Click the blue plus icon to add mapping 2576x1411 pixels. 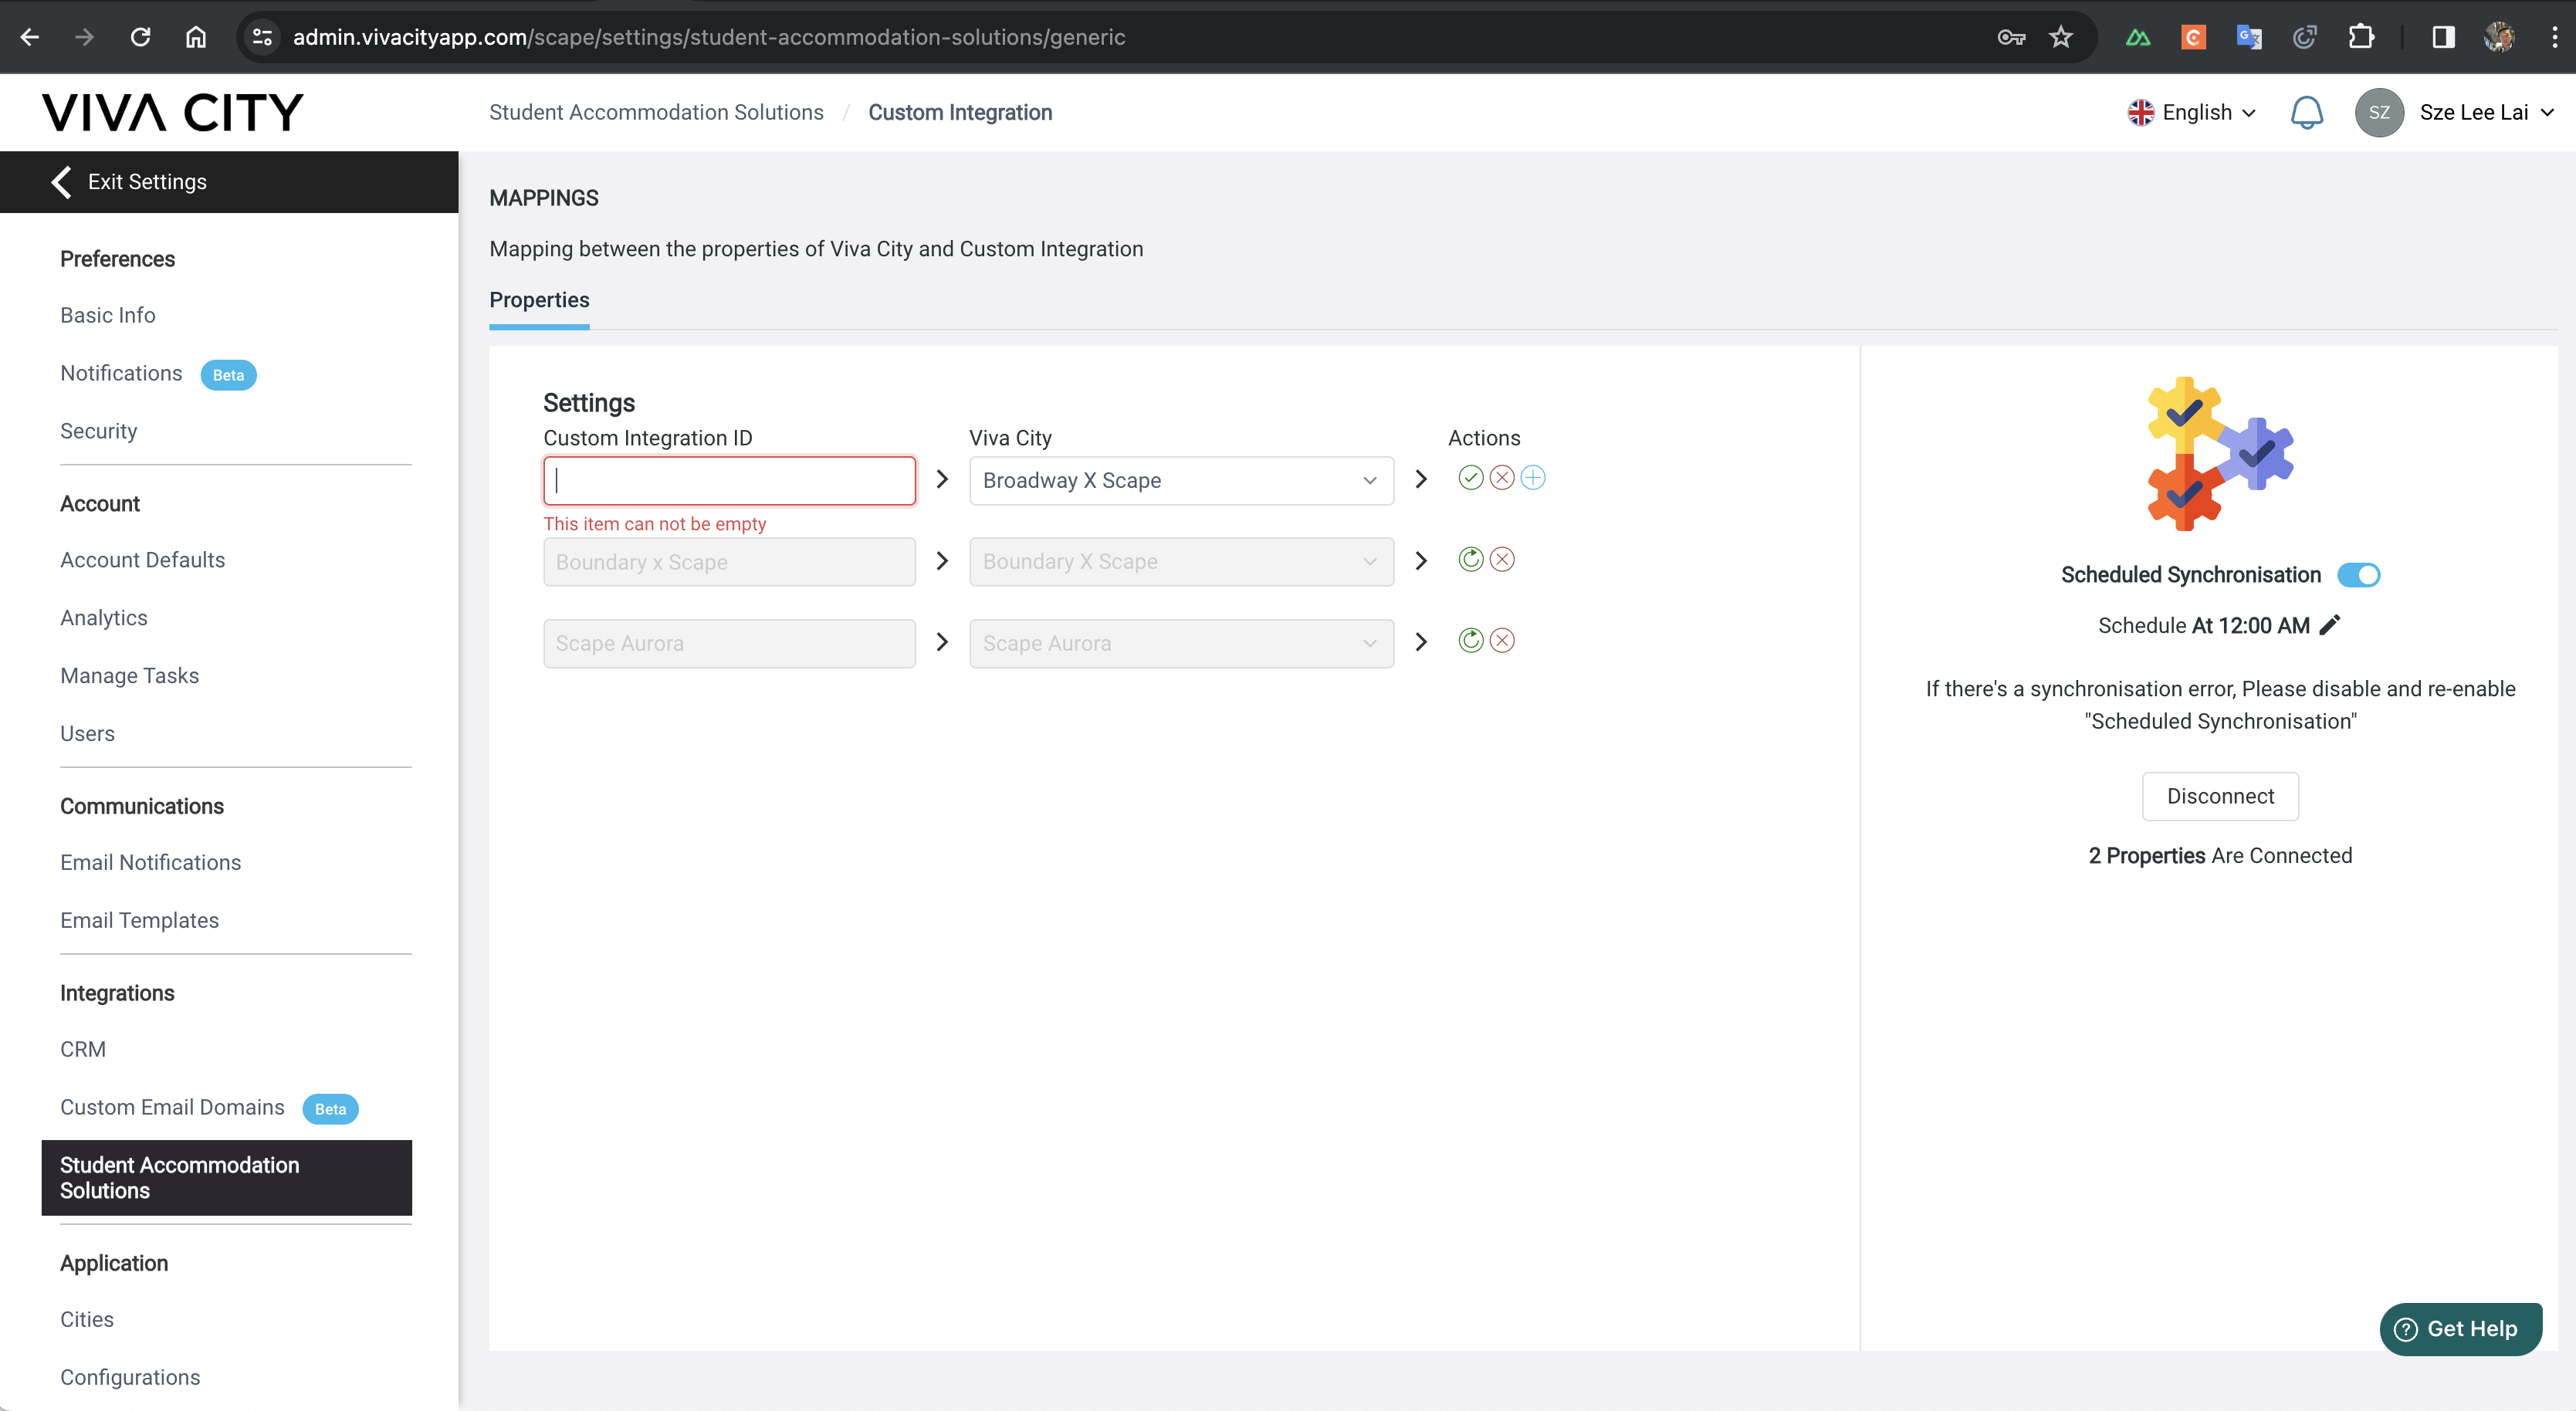[x=1533, y=478]
